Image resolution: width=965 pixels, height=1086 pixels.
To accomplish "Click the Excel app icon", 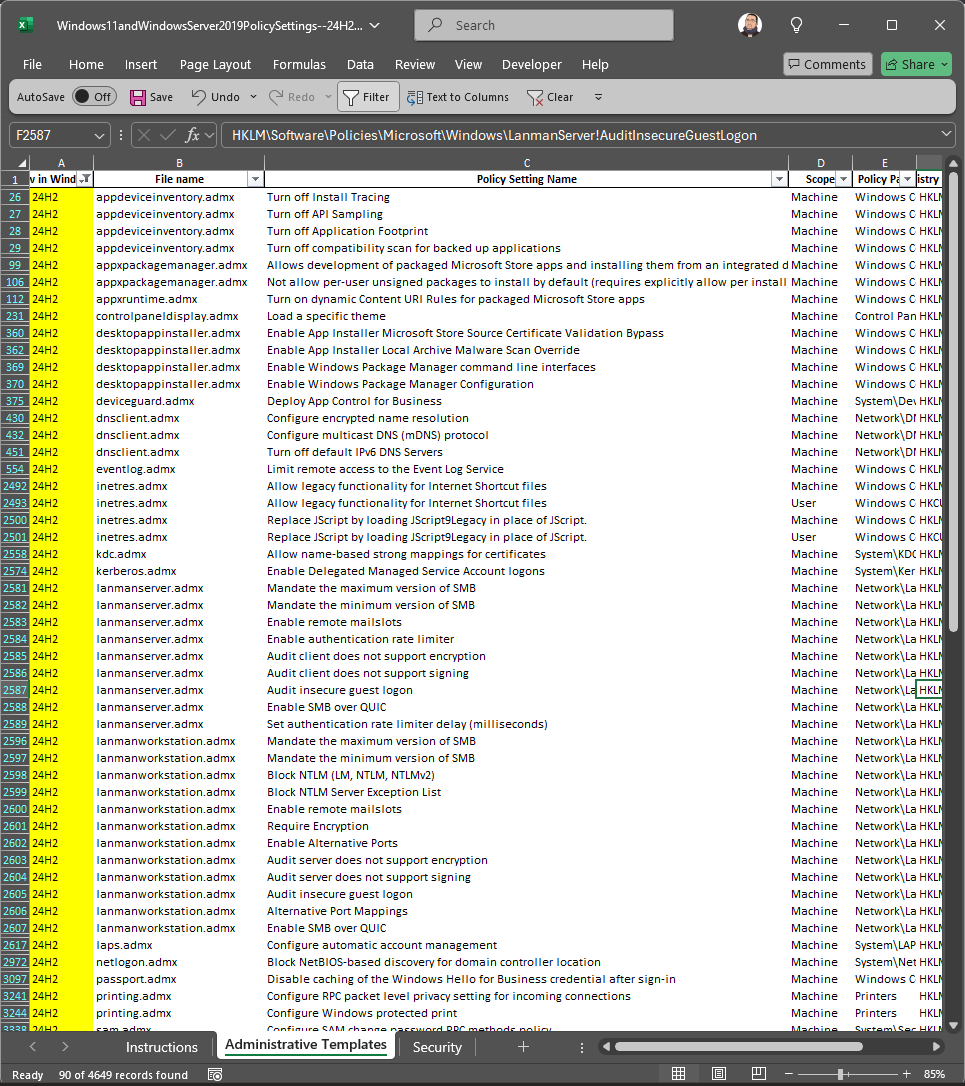I will pos(25,25).
